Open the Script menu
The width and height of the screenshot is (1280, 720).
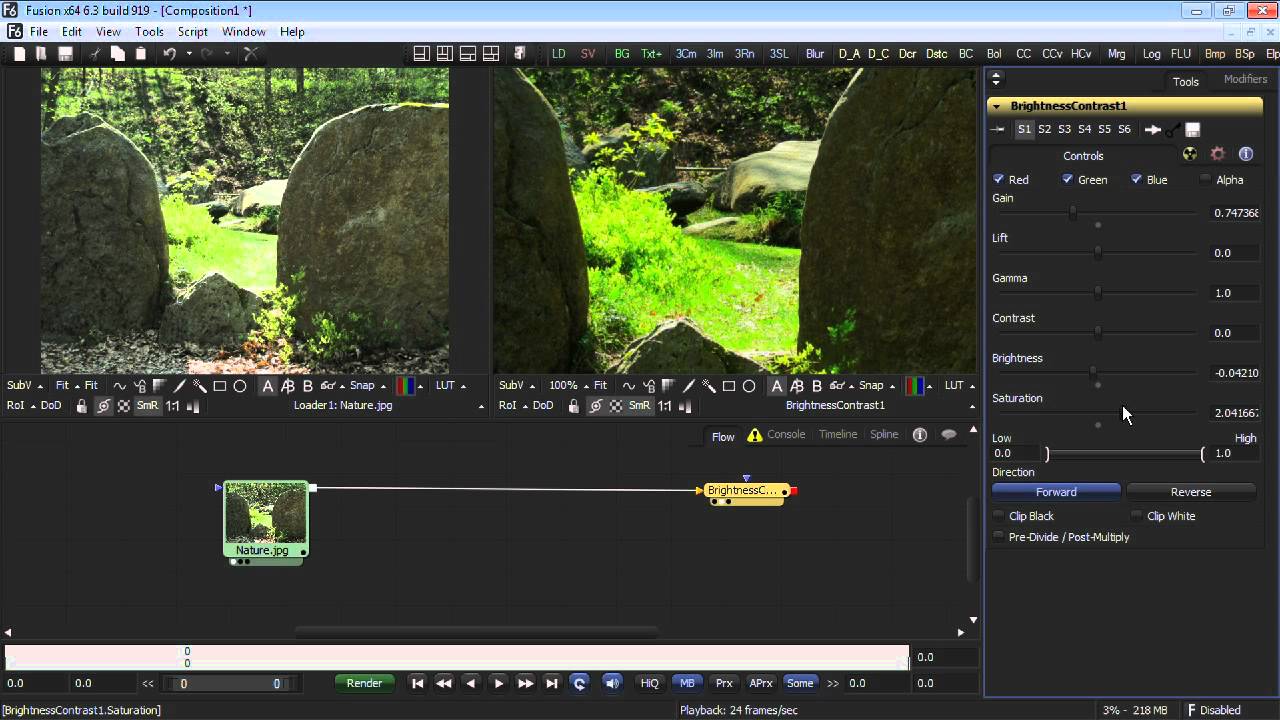(x=192, y=32)
